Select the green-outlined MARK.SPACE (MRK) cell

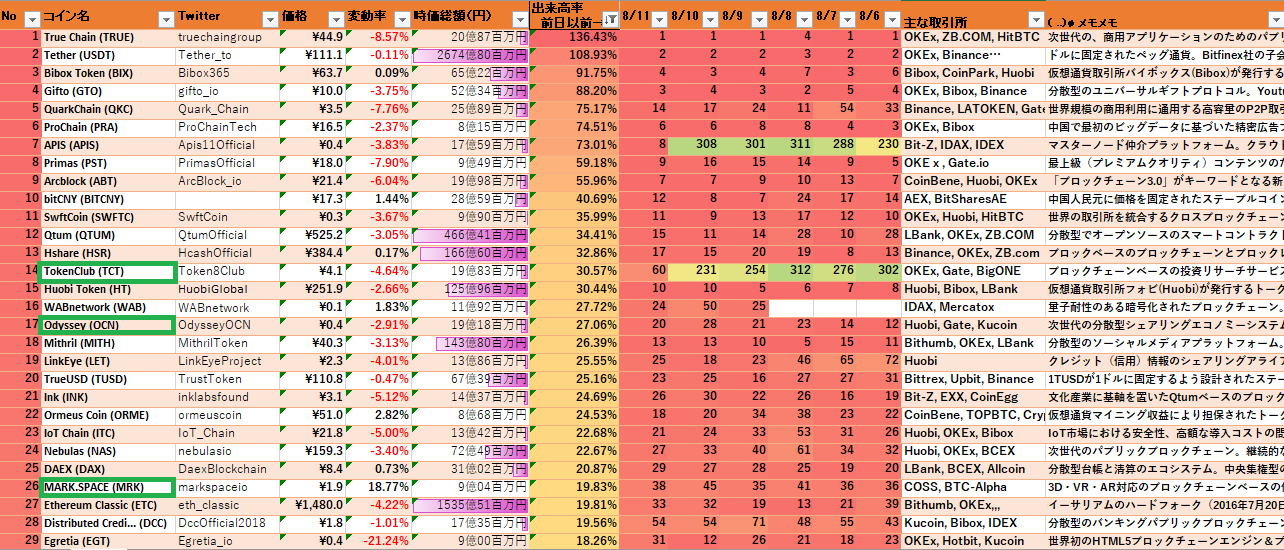tap(107, 487)
